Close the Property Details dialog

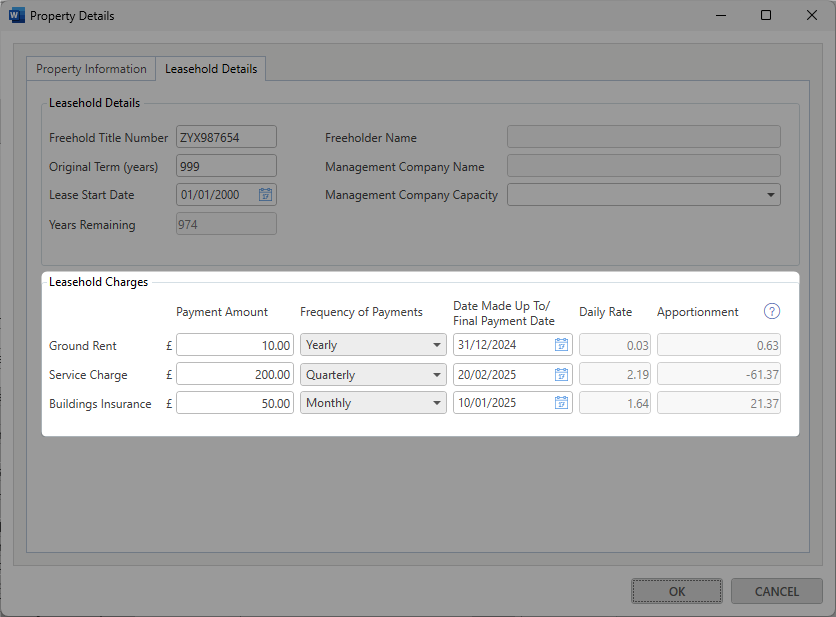(x=811, y=16)
